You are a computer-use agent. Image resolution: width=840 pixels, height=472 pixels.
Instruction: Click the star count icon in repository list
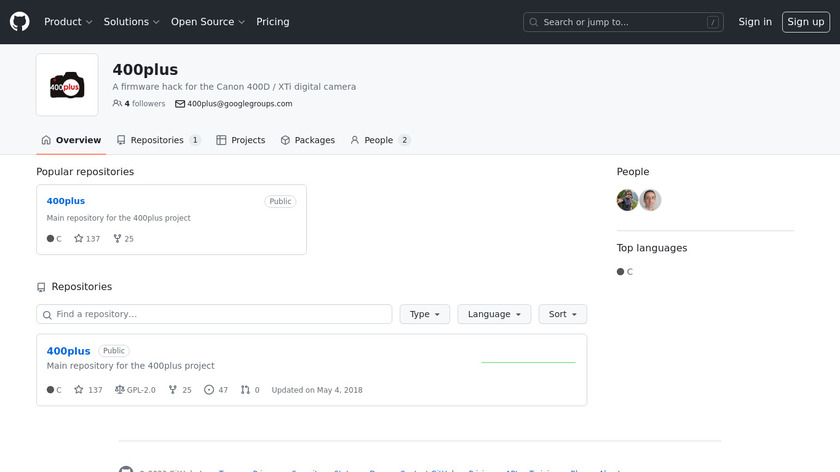[x=79, y=390]
